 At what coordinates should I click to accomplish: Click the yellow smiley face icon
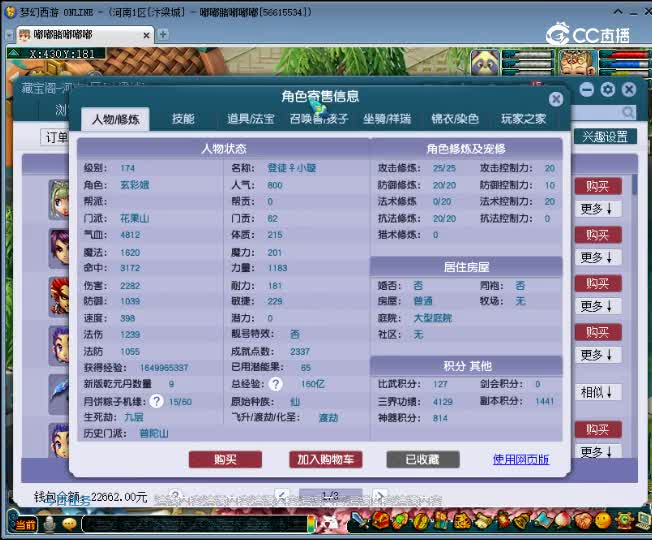(x=603, y=520)
